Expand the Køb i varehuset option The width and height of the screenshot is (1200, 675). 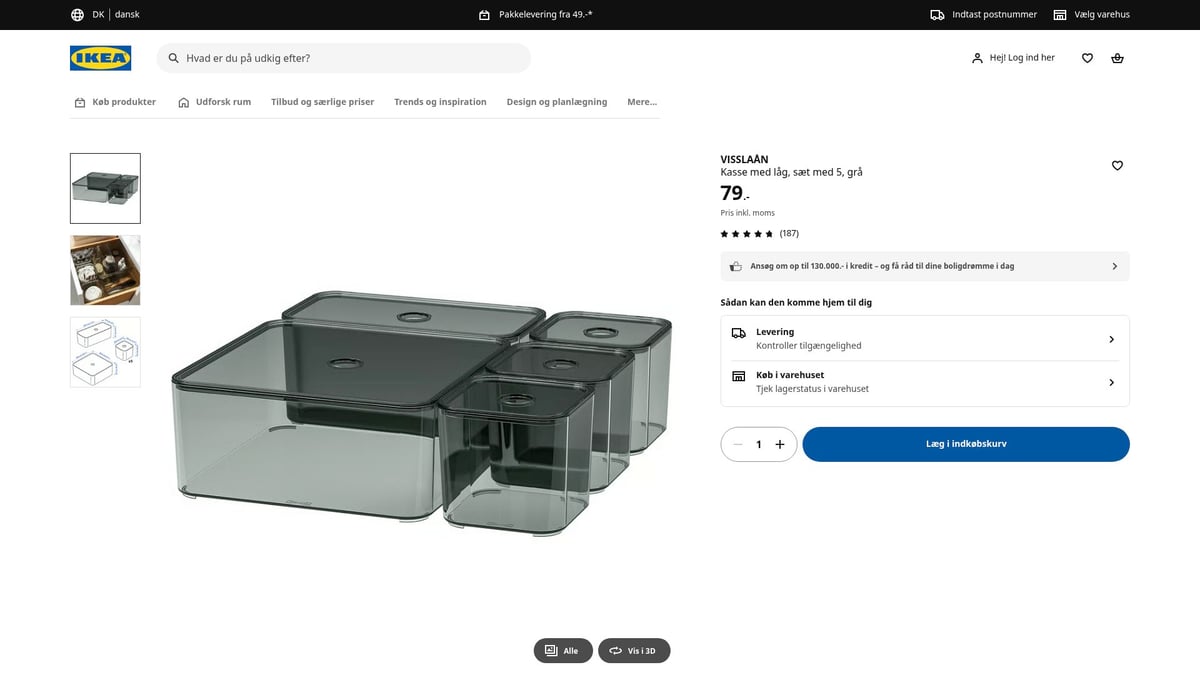tap(925, 382)
